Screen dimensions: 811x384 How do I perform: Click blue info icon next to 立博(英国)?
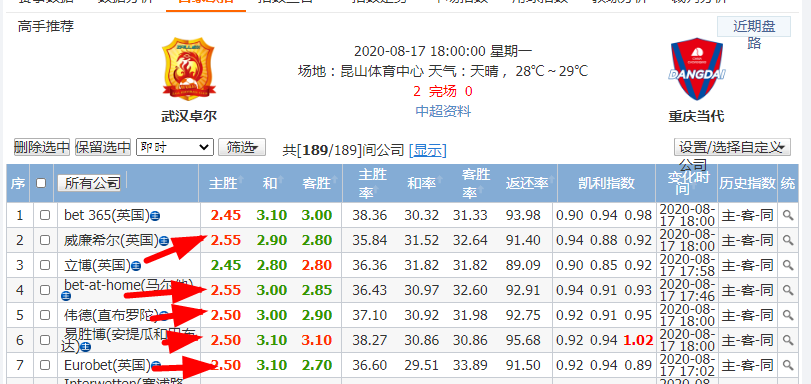click(136, 265)
